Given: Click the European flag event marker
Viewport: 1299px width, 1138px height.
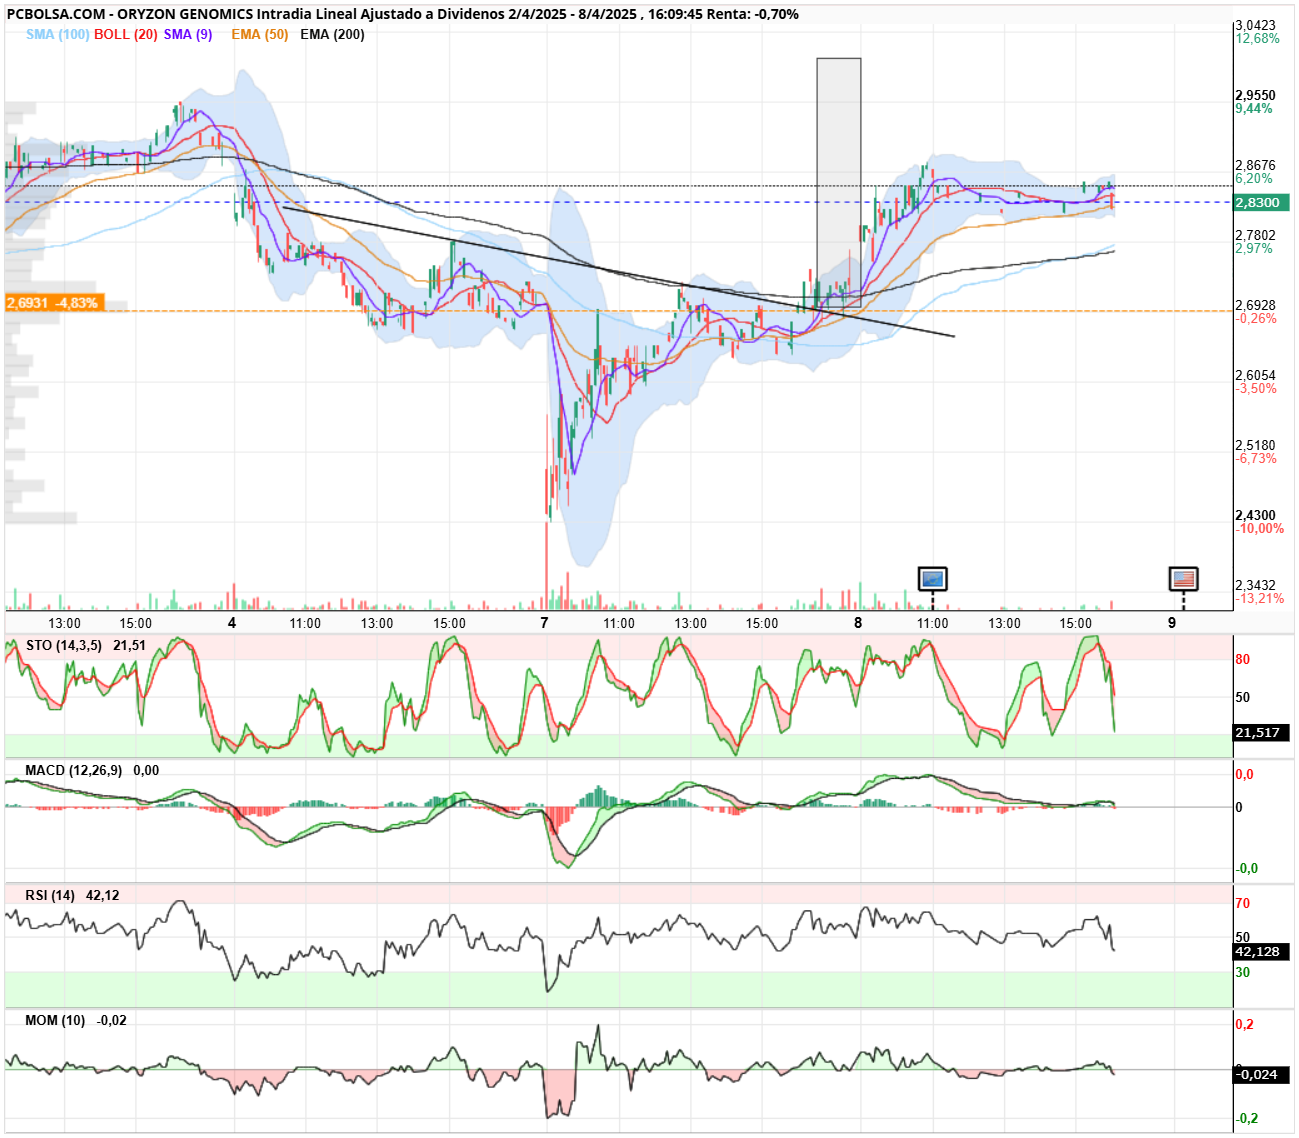Looking at the screenshot, I should pyautogui.click(x=932, y=578).
